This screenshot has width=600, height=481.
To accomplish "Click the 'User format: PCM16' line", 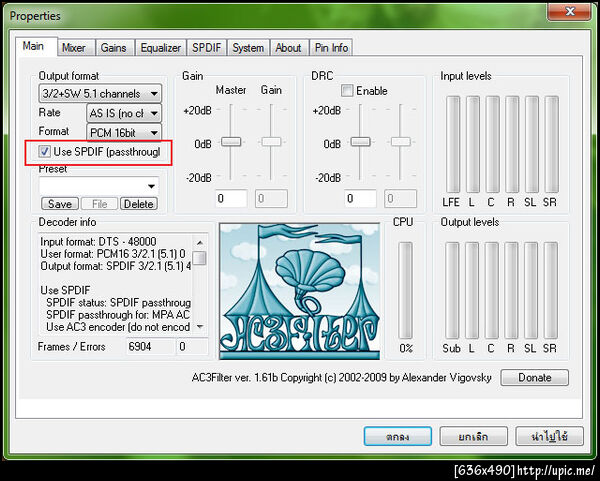I will click(x=113, y=254).
